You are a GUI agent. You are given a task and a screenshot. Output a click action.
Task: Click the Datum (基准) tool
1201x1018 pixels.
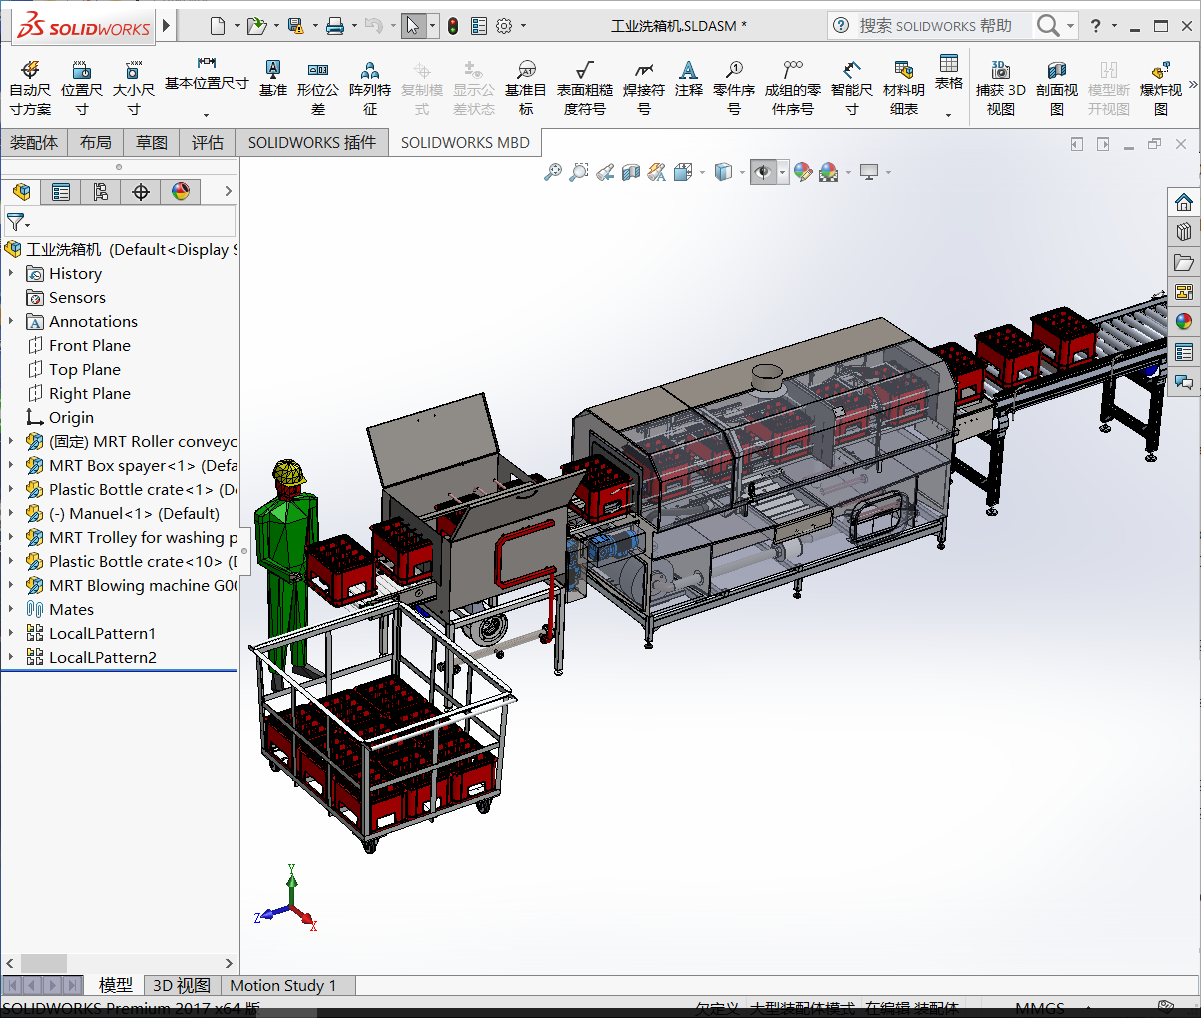click(272, 78)
